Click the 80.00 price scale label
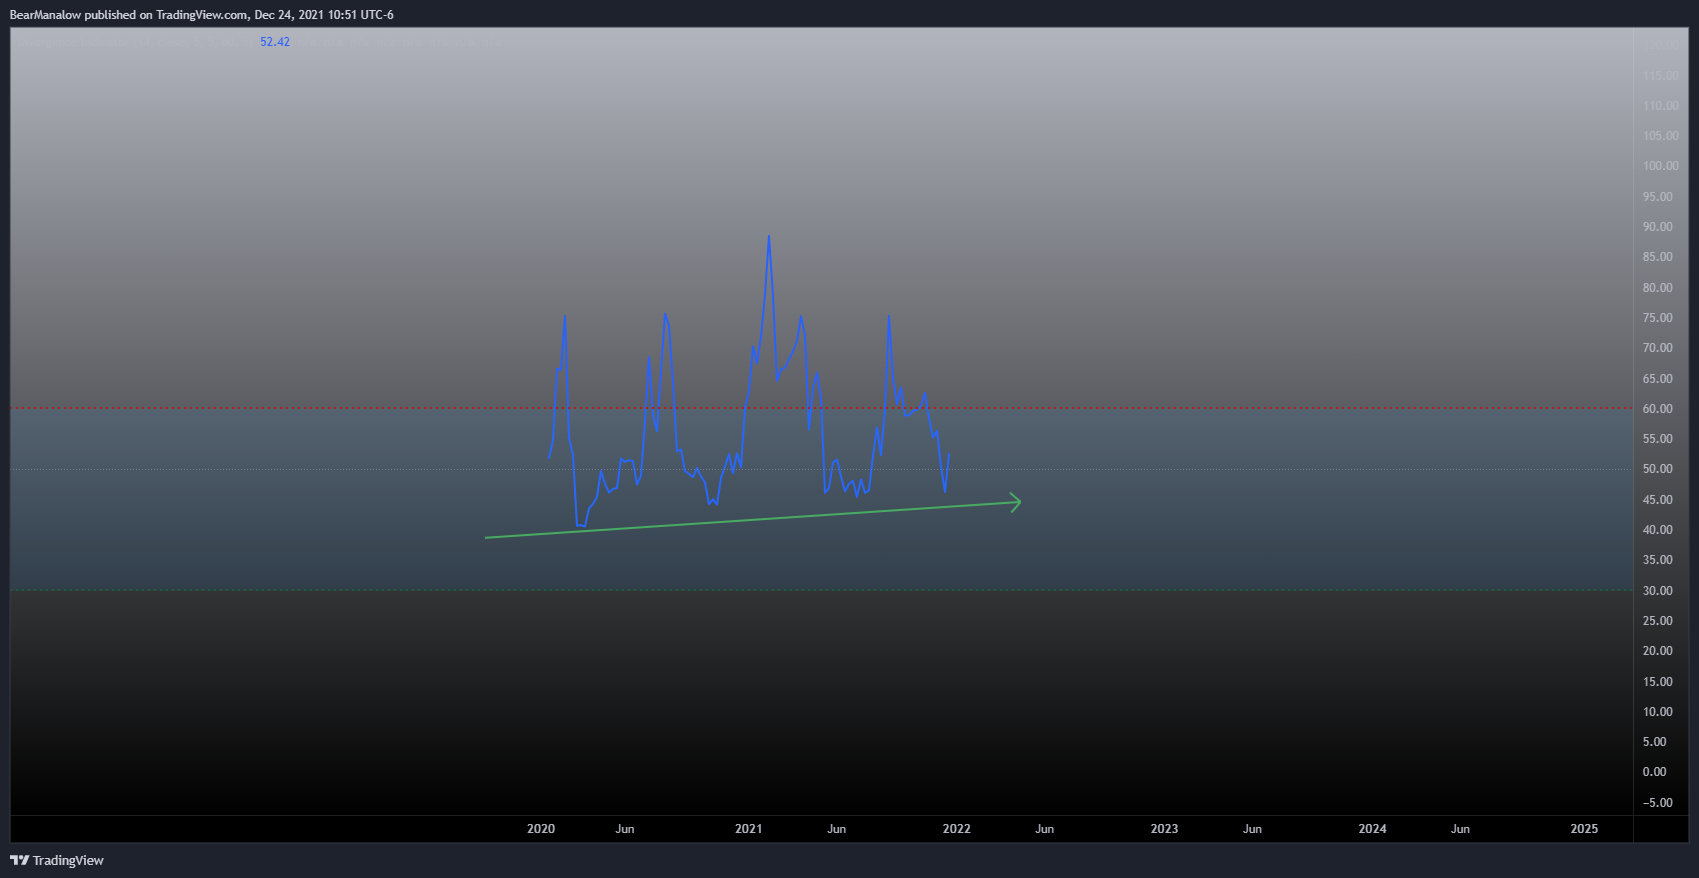The height and width of the screenshot is (878, 1699). (x=1658, y=288)
